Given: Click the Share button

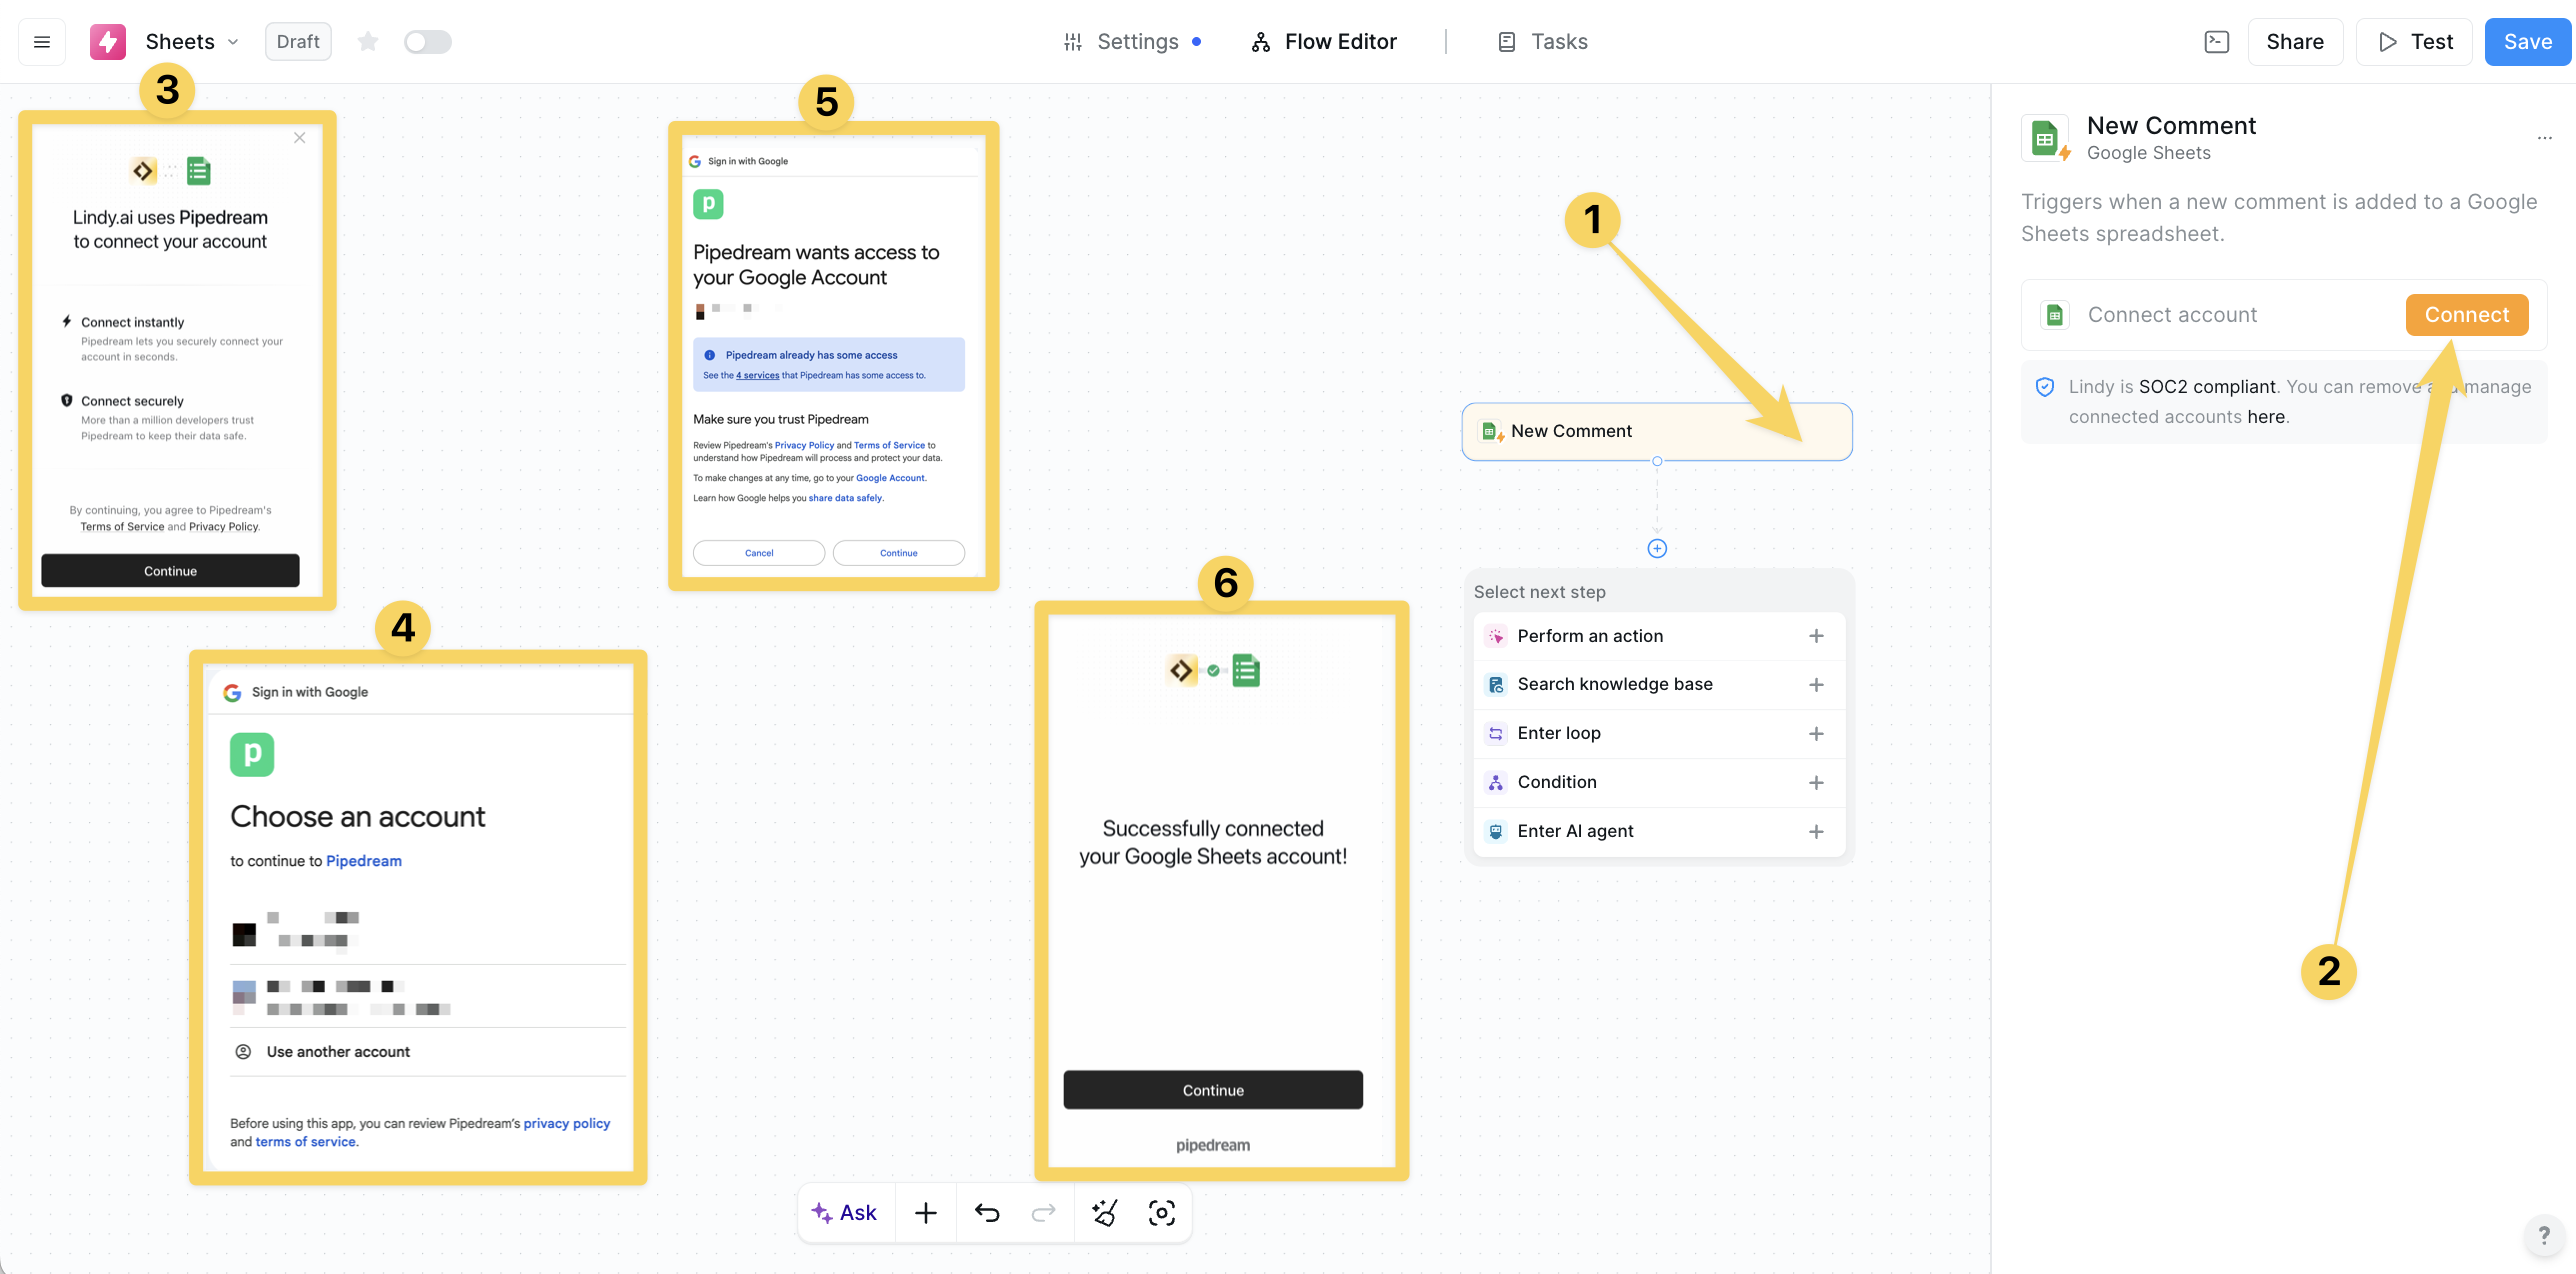Looking at the screenshot, I should (2294, 42).
